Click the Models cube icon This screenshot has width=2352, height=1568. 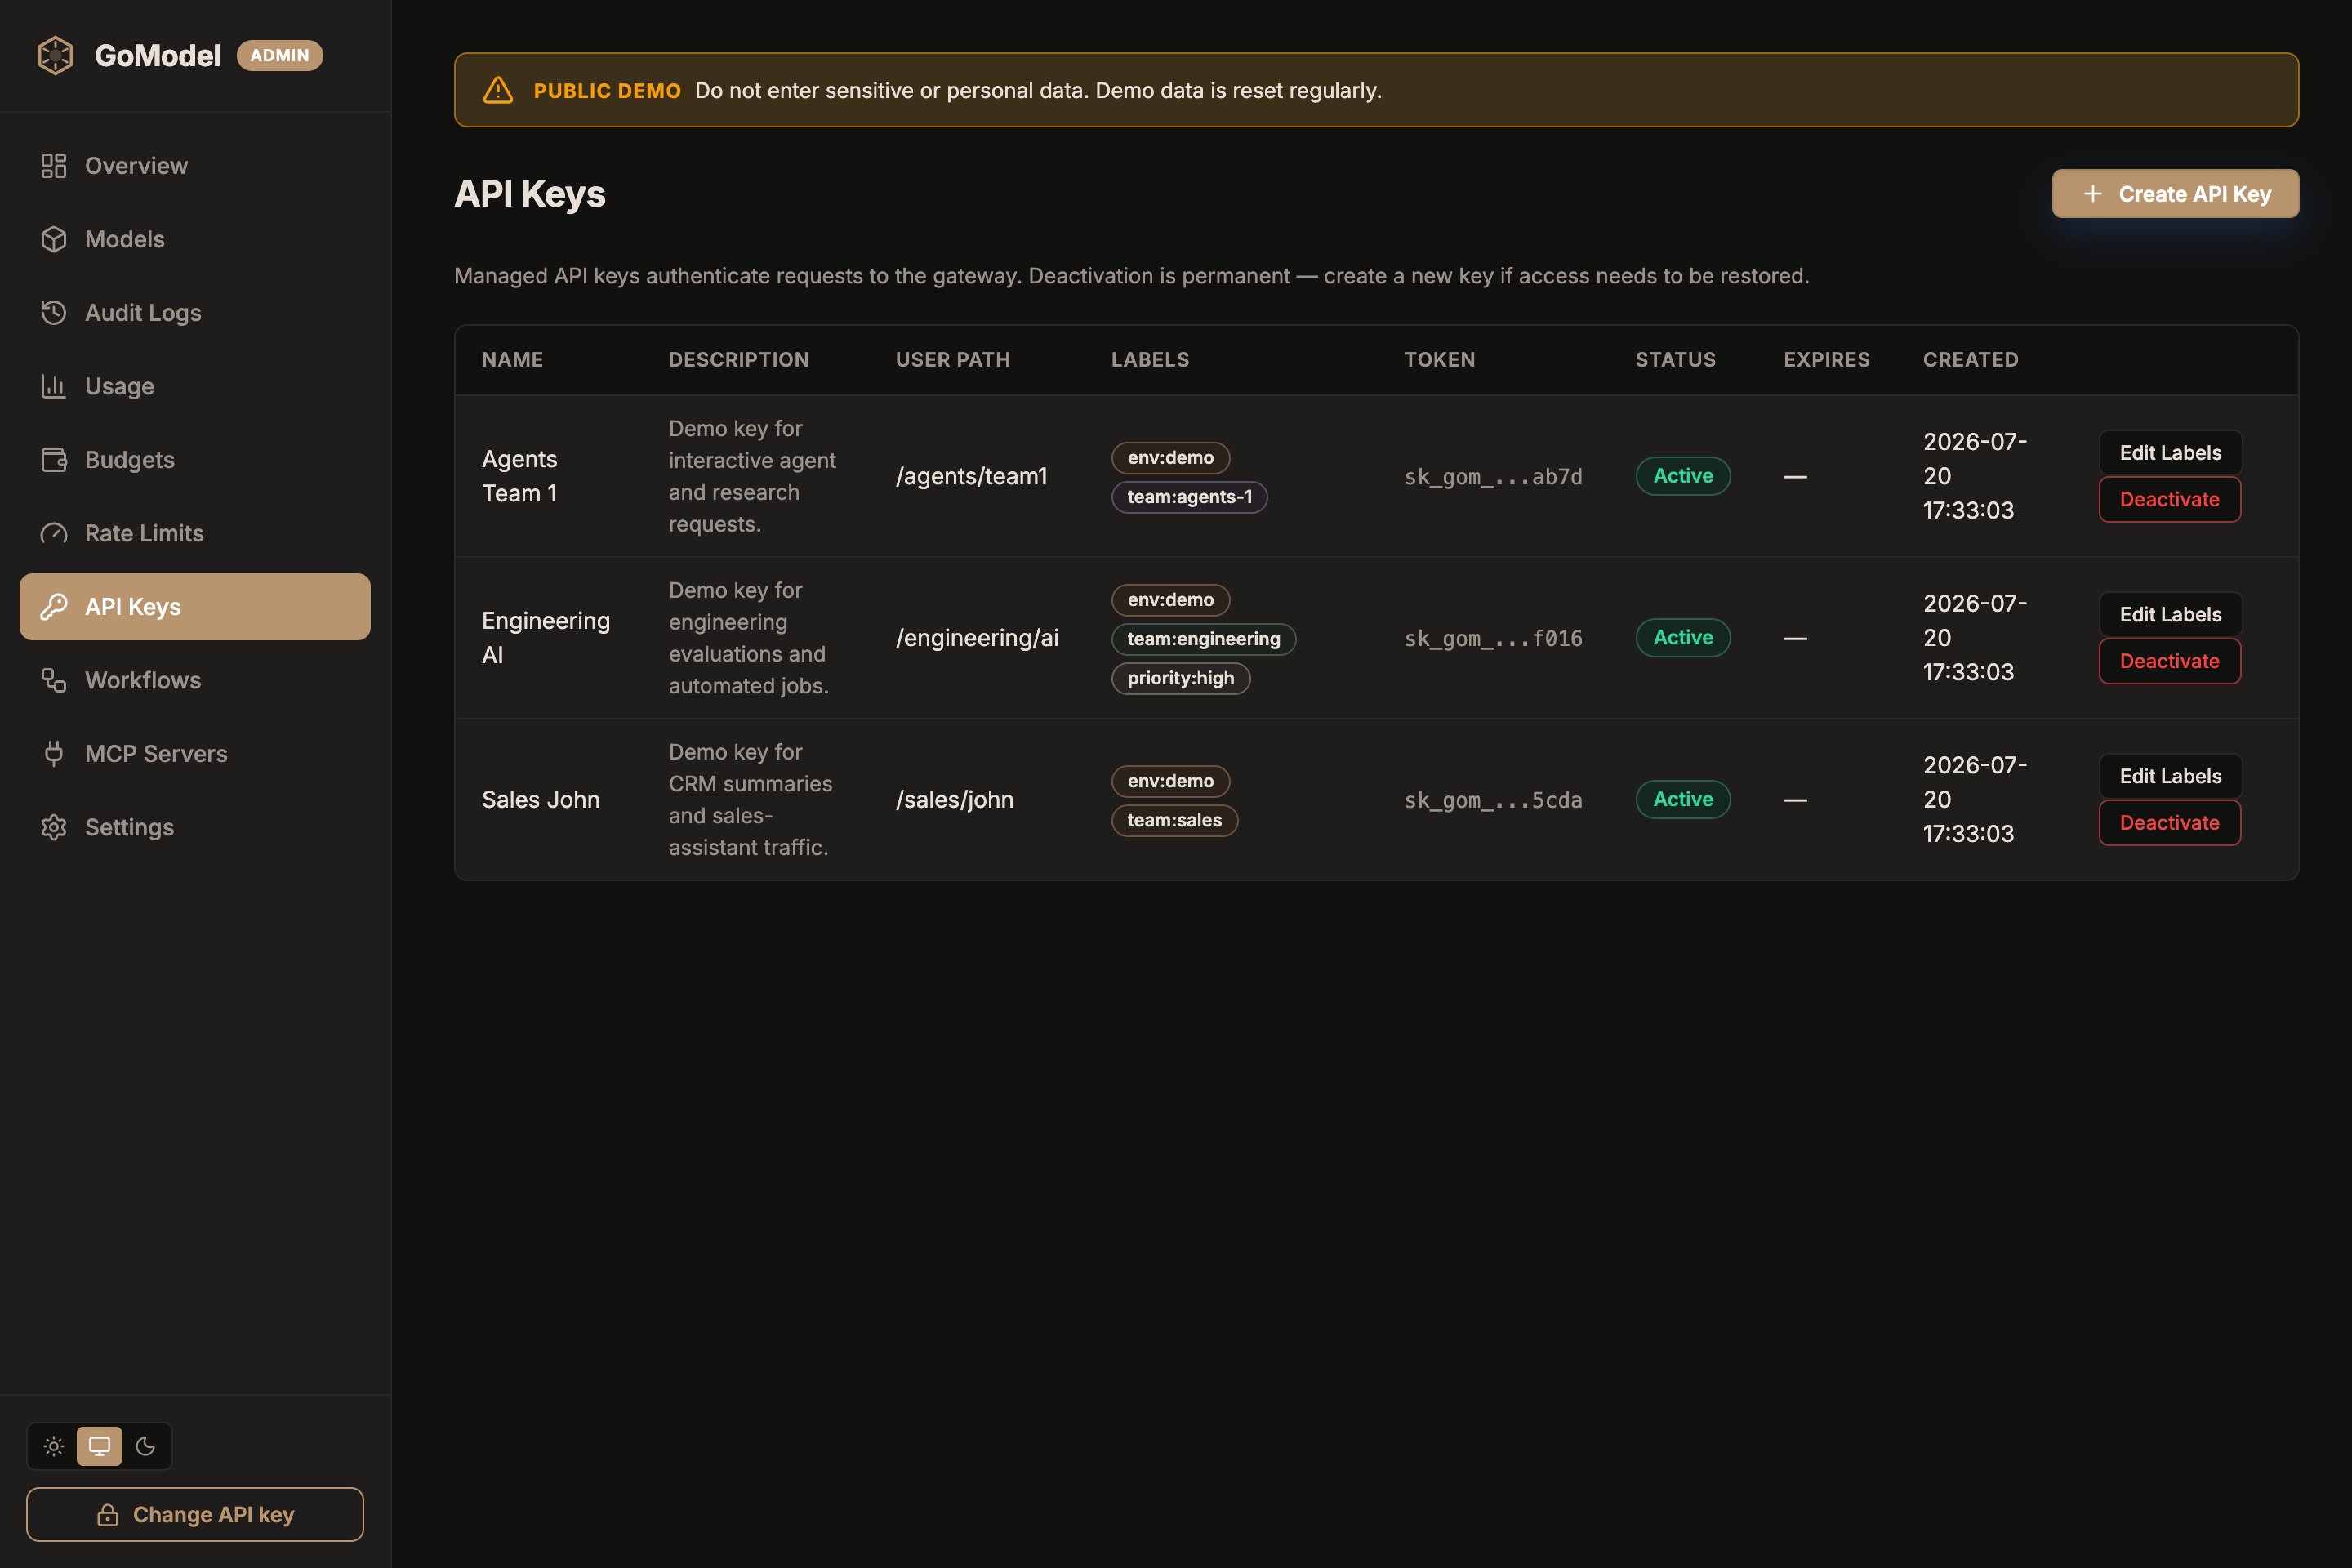pyautogui.click(x=54, y=239)
